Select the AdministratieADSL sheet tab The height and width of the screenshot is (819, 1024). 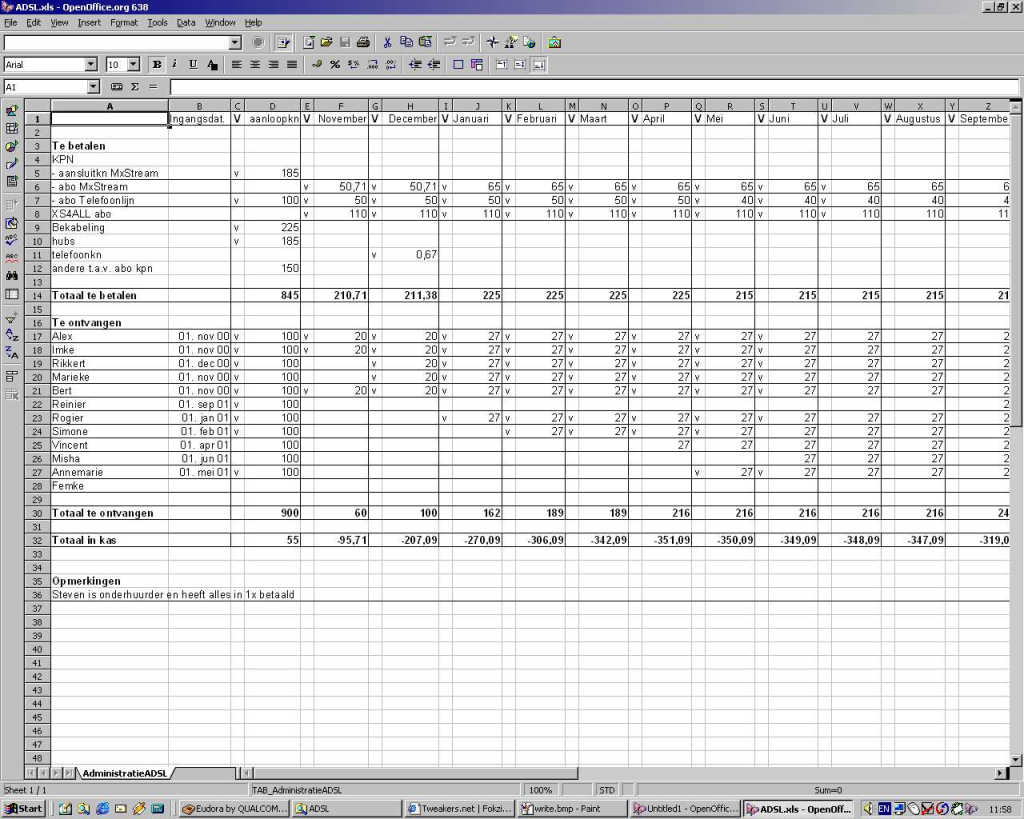(125, 773)
